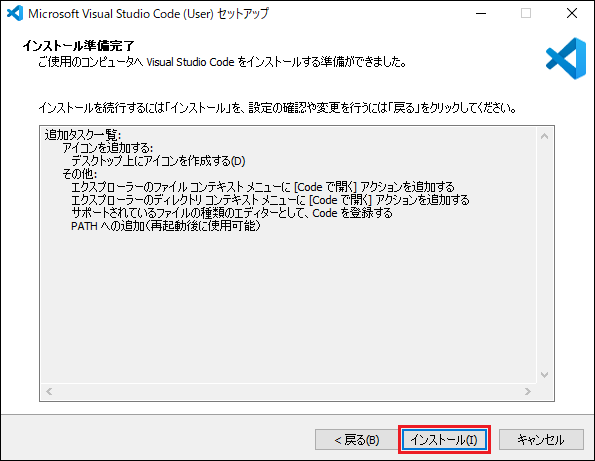Click the 追加タスク一覧: line in summary

(x=83, y=135)
